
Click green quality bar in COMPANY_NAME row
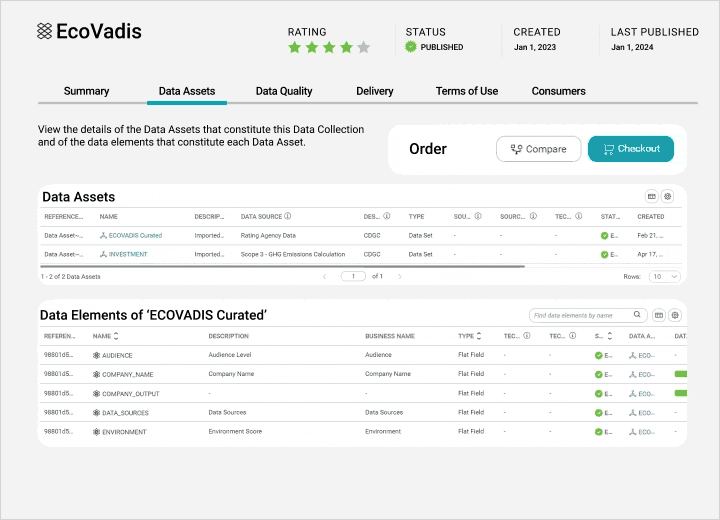pyautogui.click(x=681, y=374)
